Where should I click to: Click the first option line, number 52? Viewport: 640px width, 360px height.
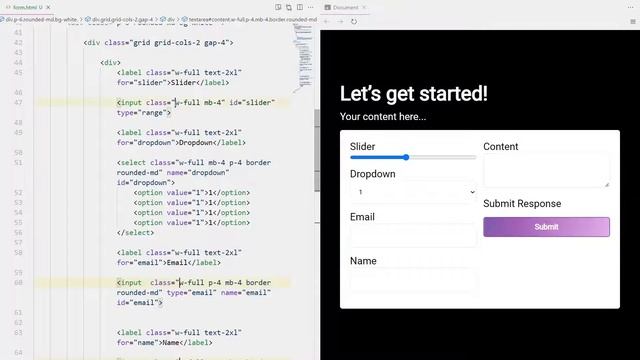pos(192,193)
